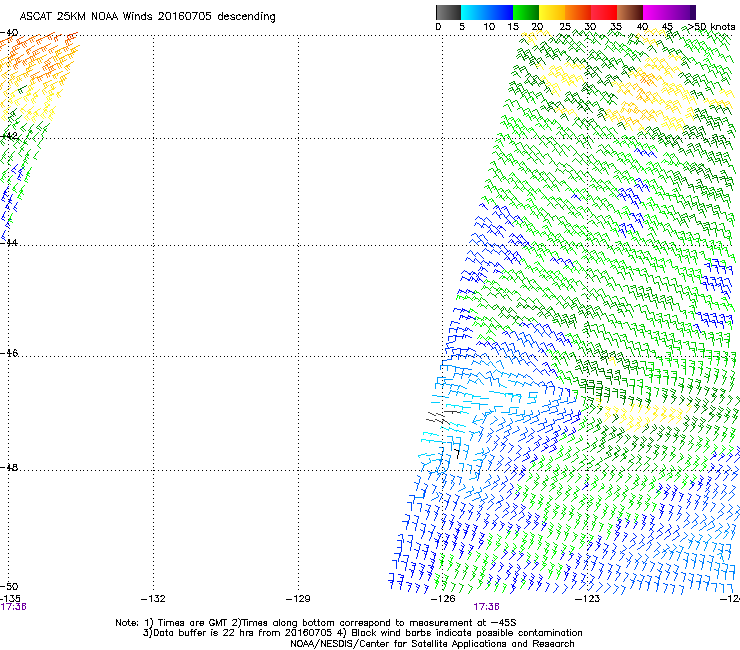The image size is (740, 650).
Task: Click the -46 latitude axis label
Action: (9, 353)
